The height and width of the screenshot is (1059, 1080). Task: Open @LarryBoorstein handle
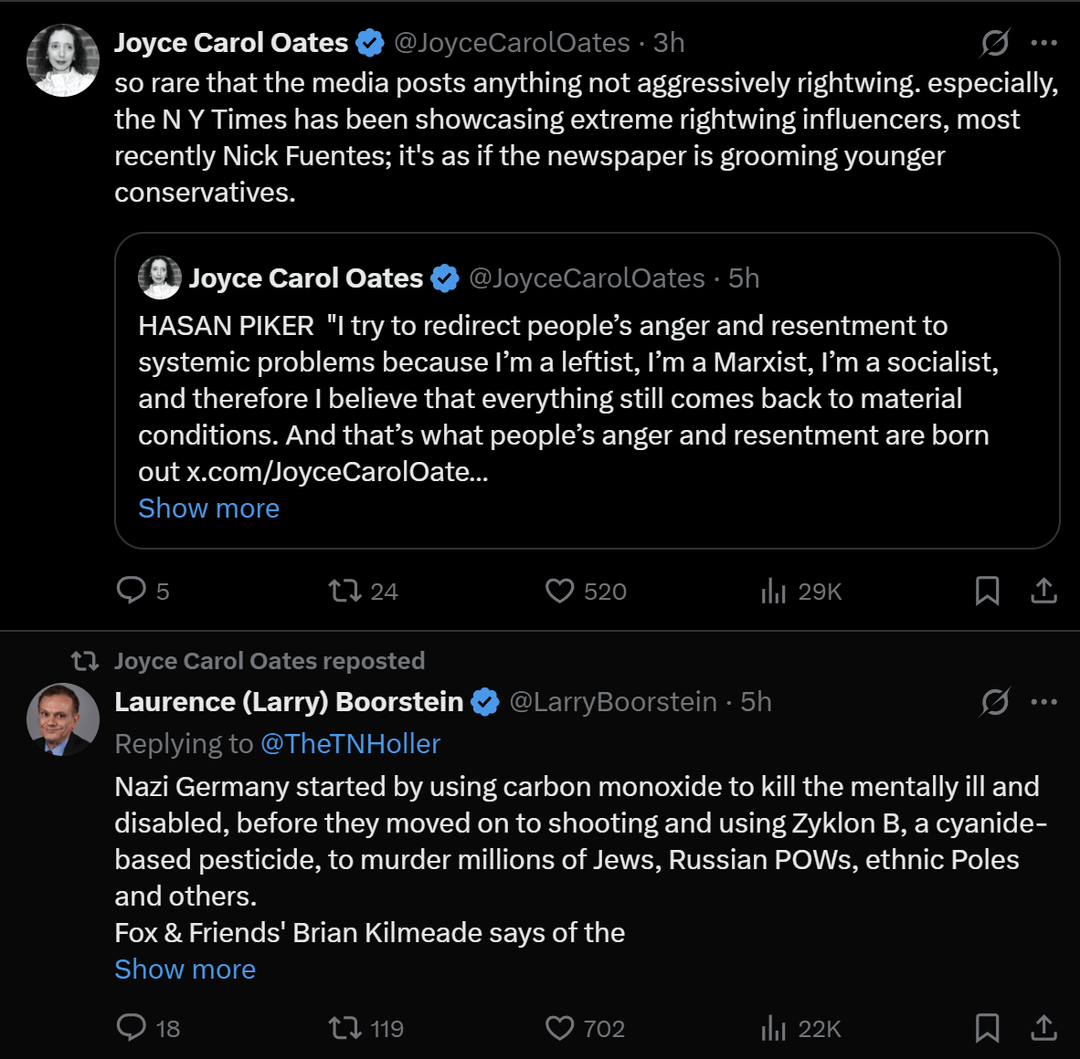pyautogui.click(x=613, y=702)
